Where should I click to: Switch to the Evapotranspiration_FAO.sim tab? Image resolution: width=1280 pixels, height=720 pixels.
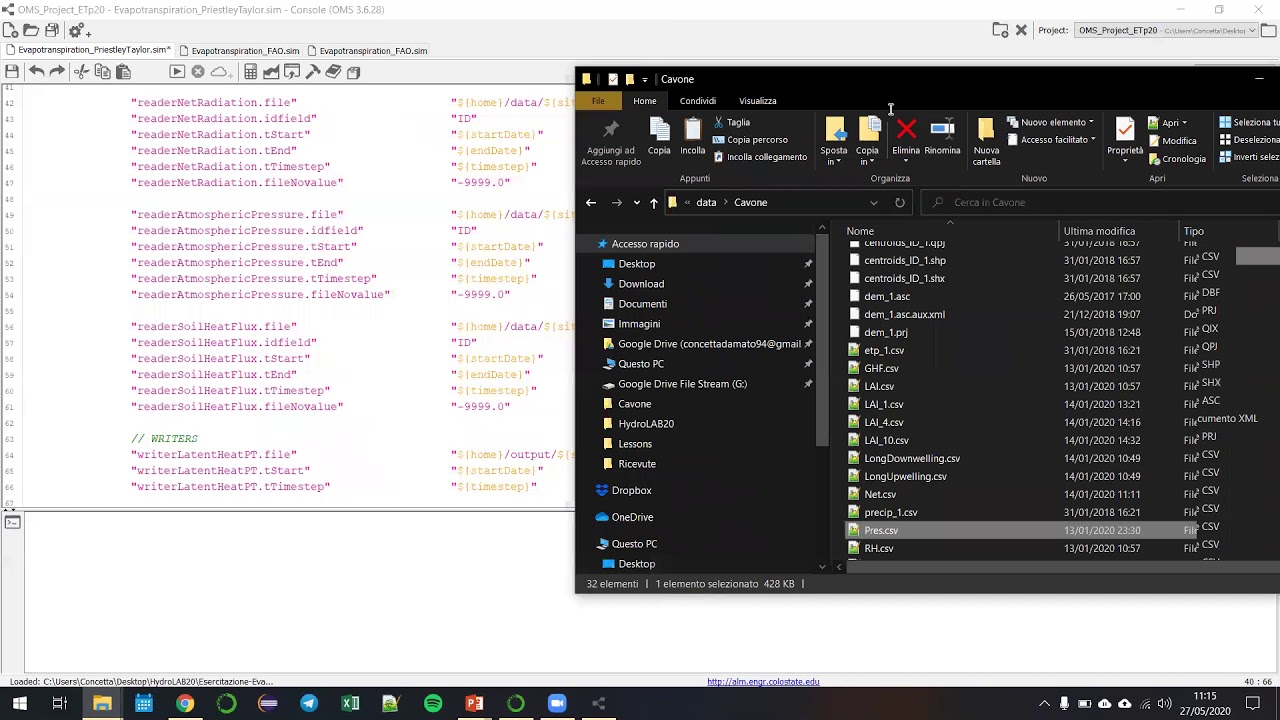(245, 51)
